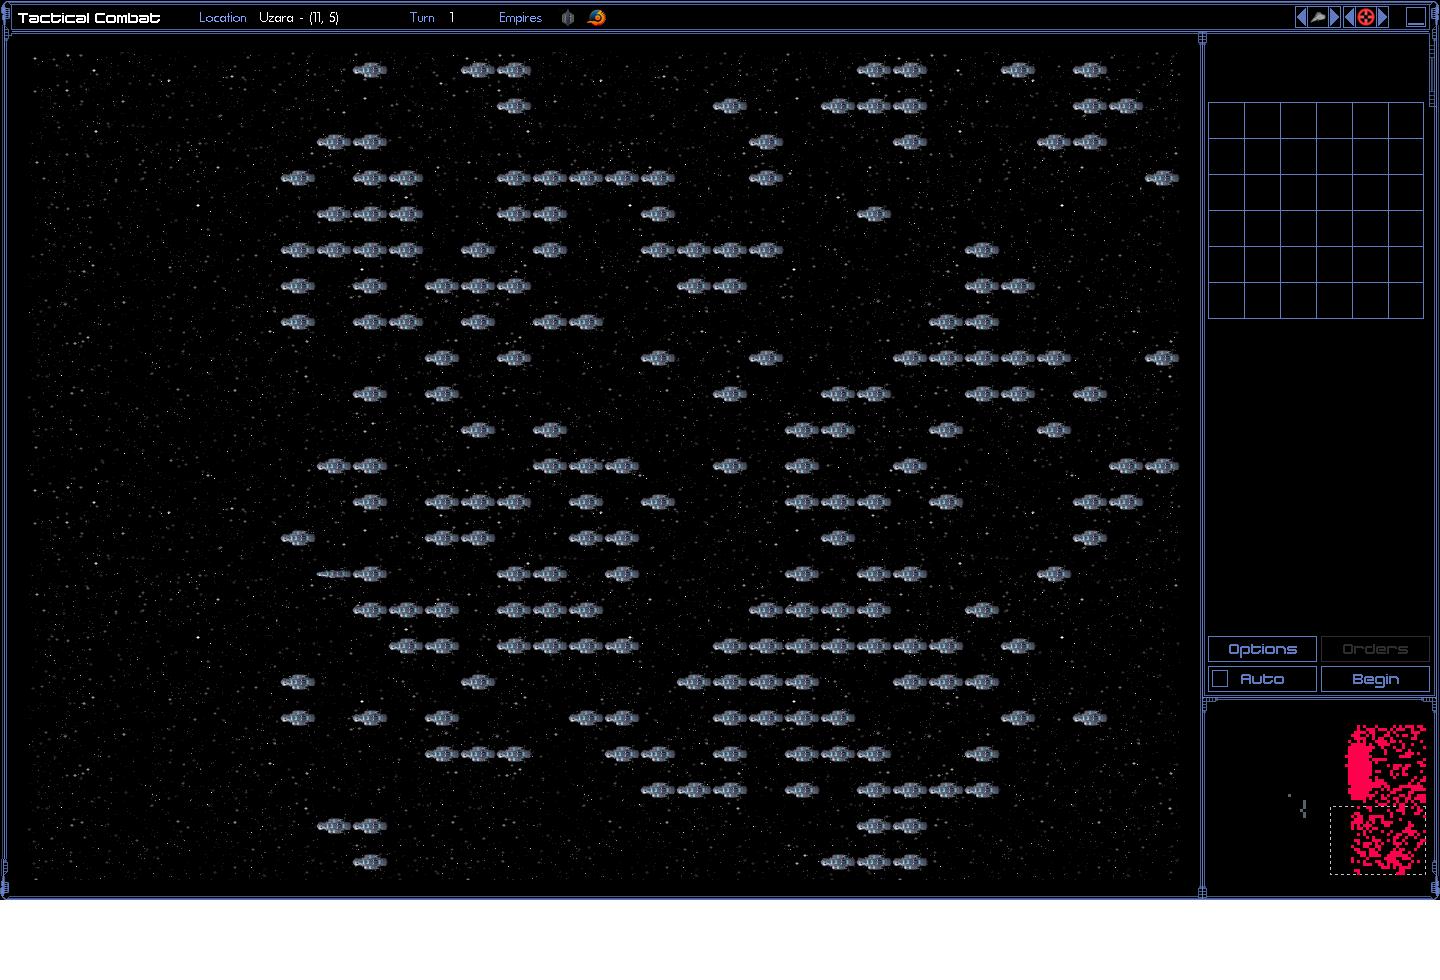Cycle to previous target using left arrow

tap(1349, 17)
